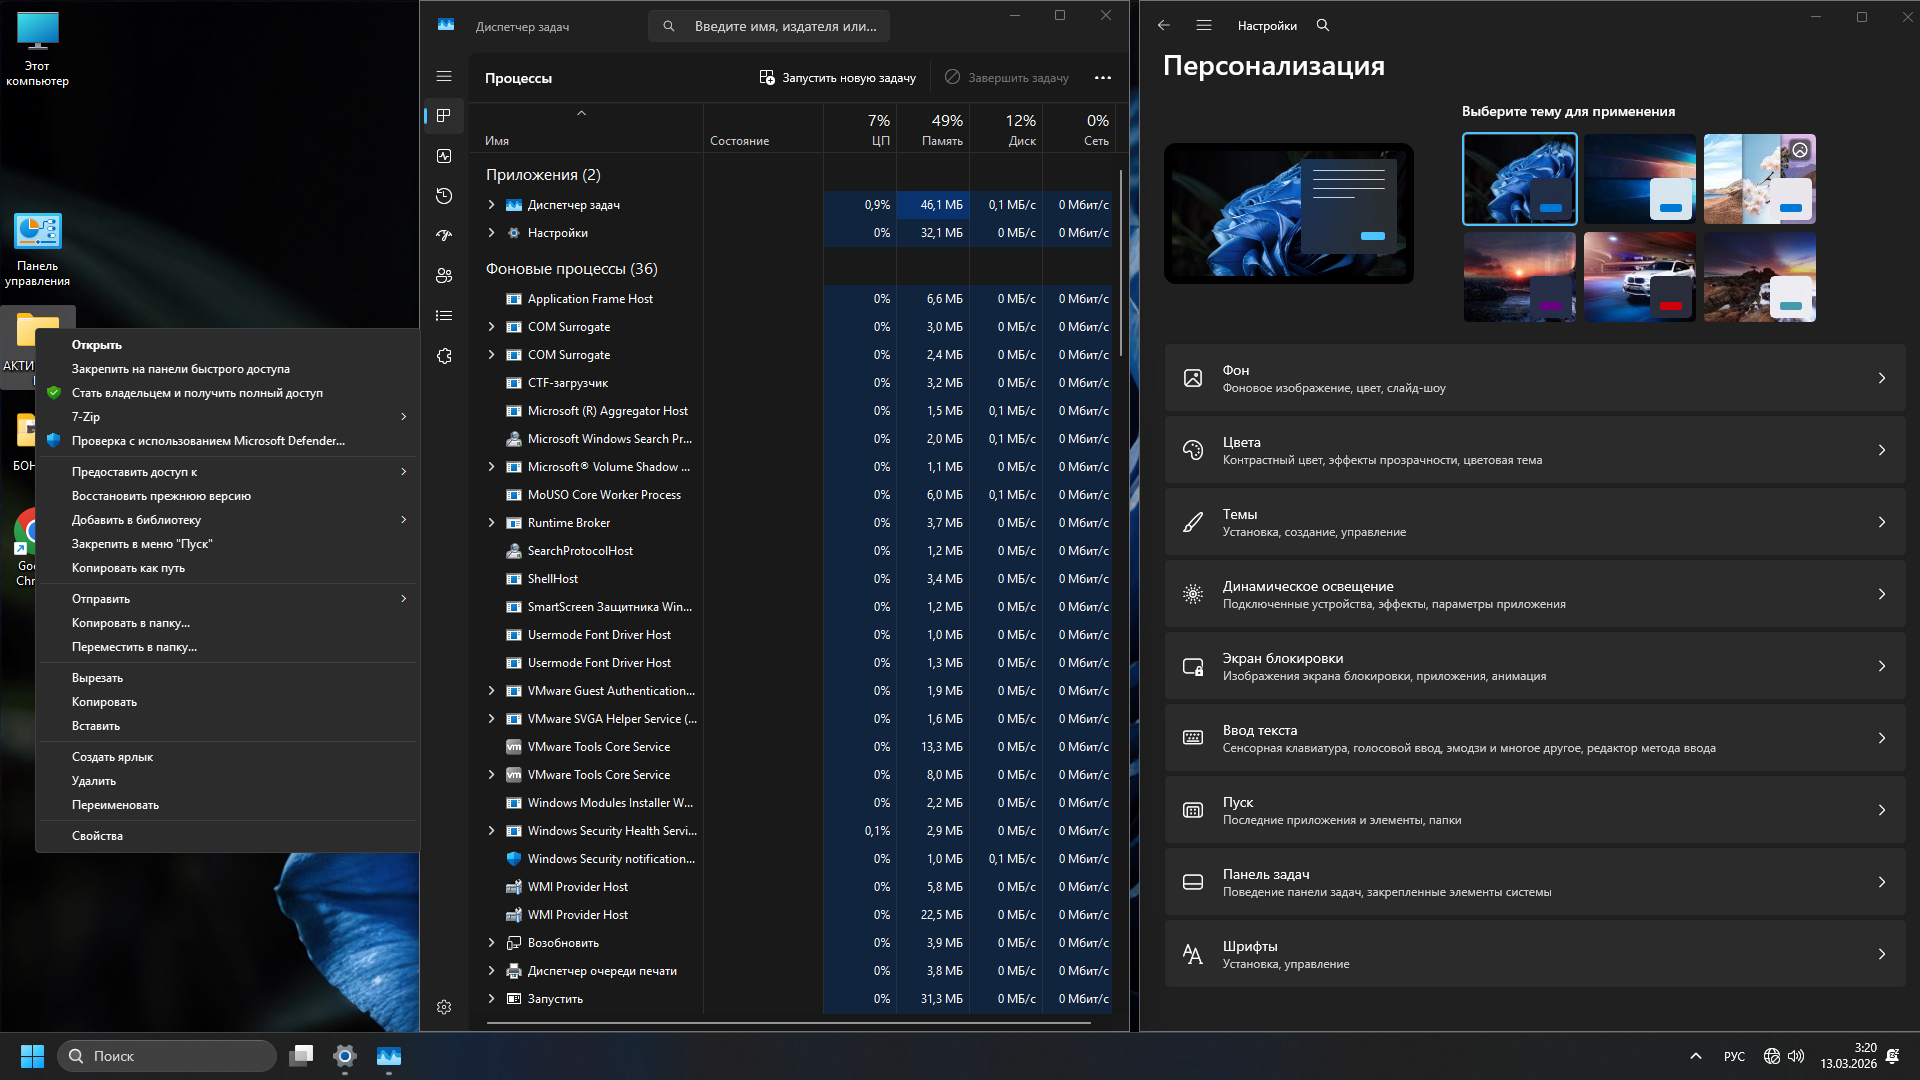
Task: Open the Performance tab icon in Task Manager
Action: (444, 156)
